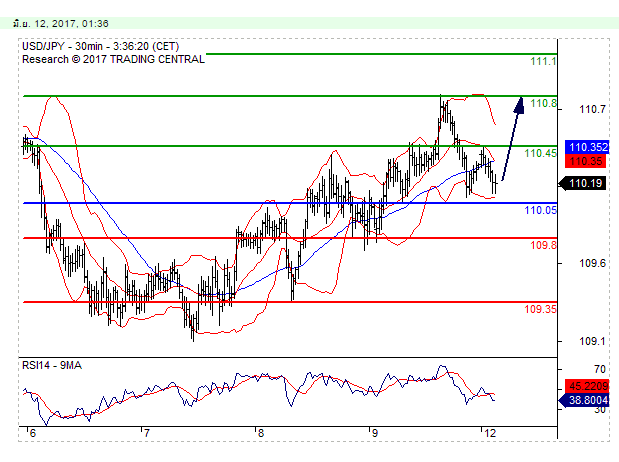This screenshot has height=462, width=619.
Task: Click the green 111.1 resistance label
Action: 543,61
